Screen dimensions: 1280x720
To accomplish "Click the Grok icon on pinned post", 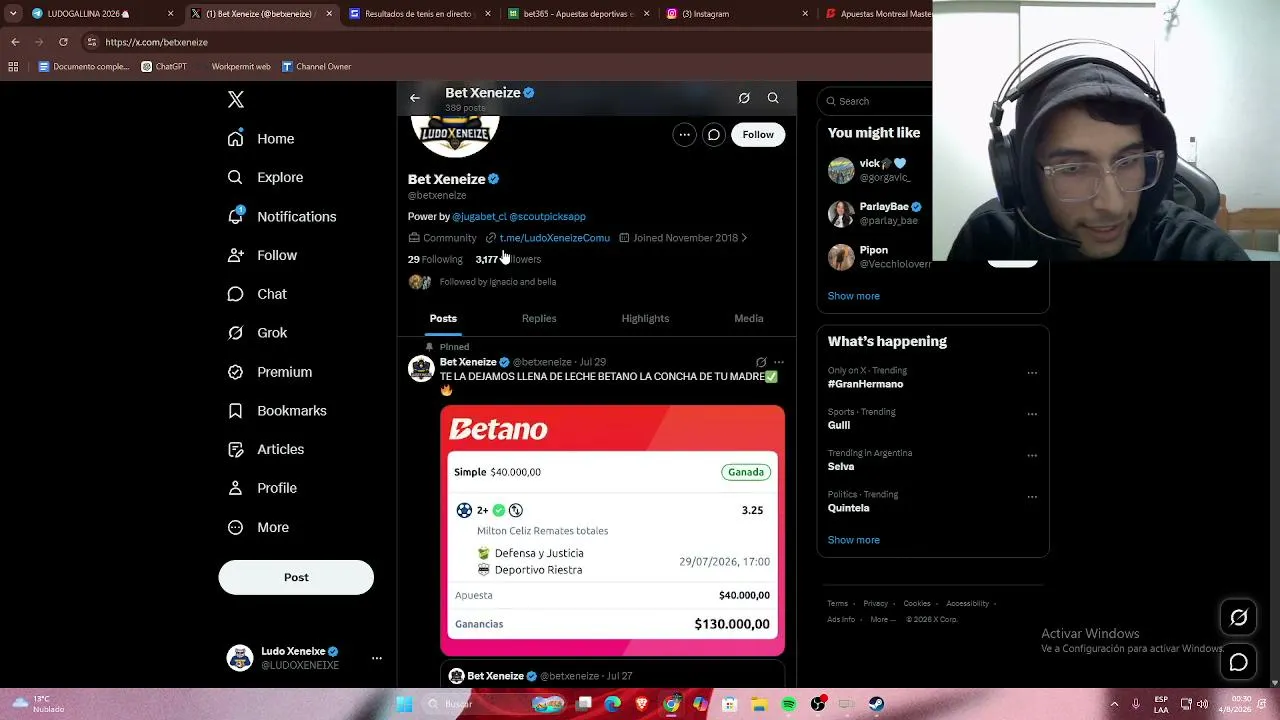I will point(761,362).
